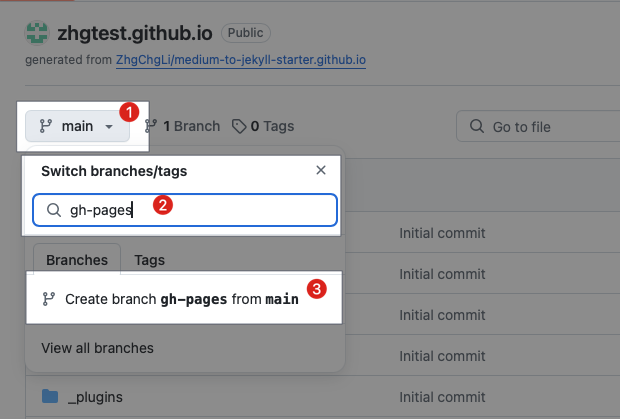620x419 pixels.
Task: Click the magnifier icon in Go to file
Action: (x=476, y=127)
